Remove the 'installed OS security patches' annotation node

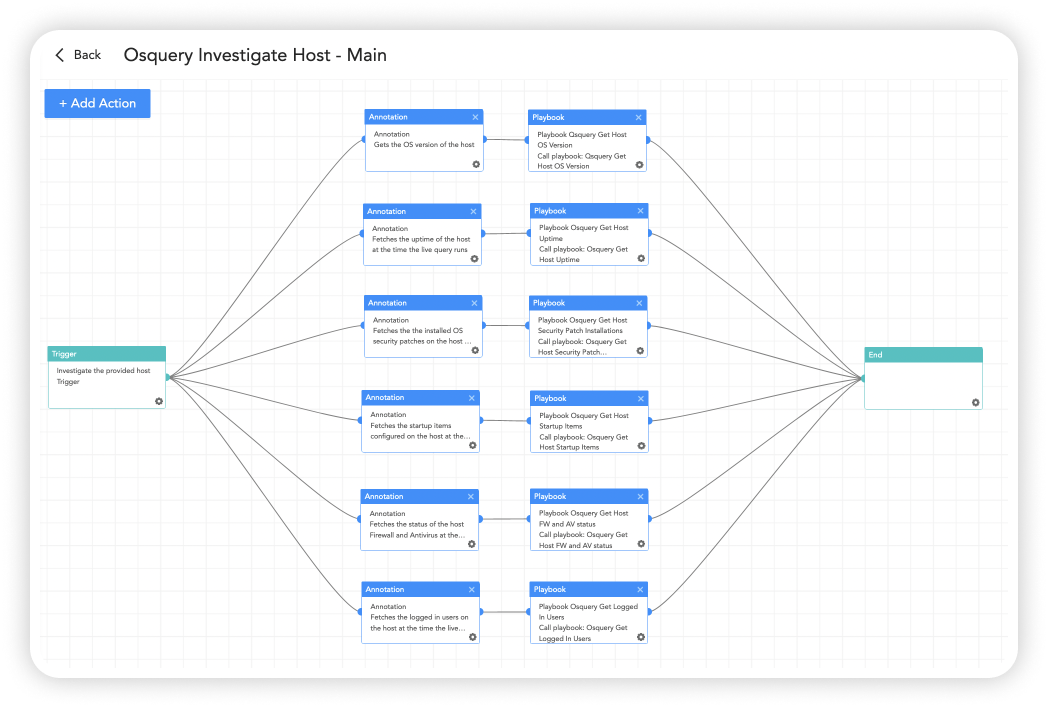pos(475,304)
